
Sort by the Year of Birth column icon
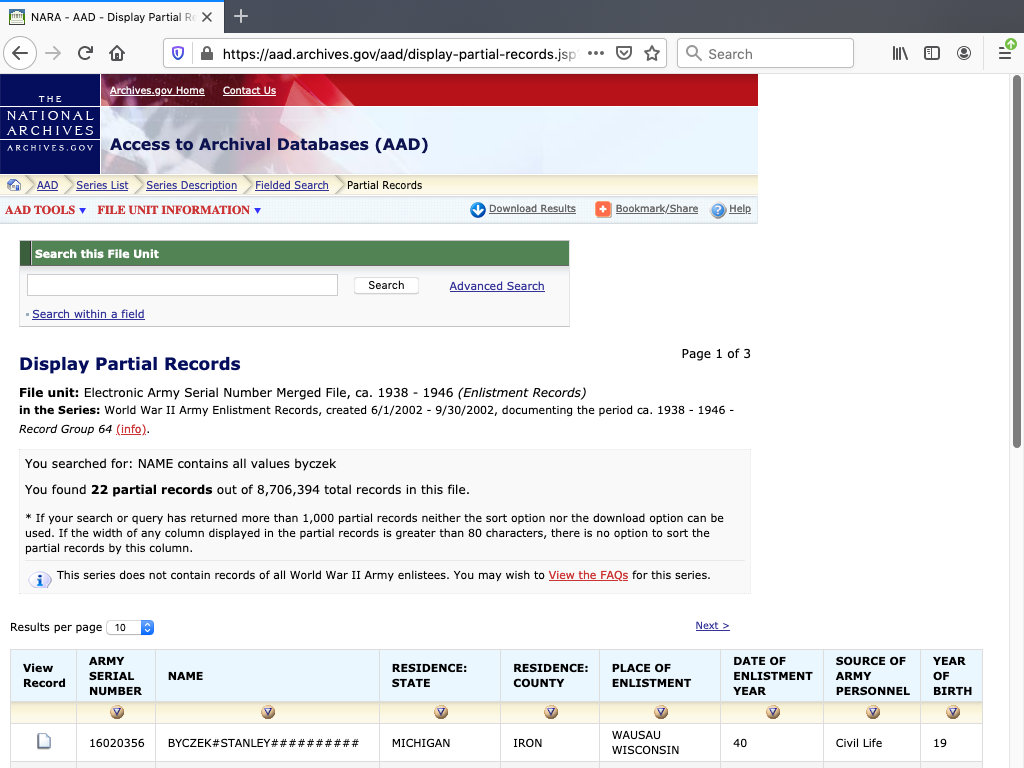(952, 712)
